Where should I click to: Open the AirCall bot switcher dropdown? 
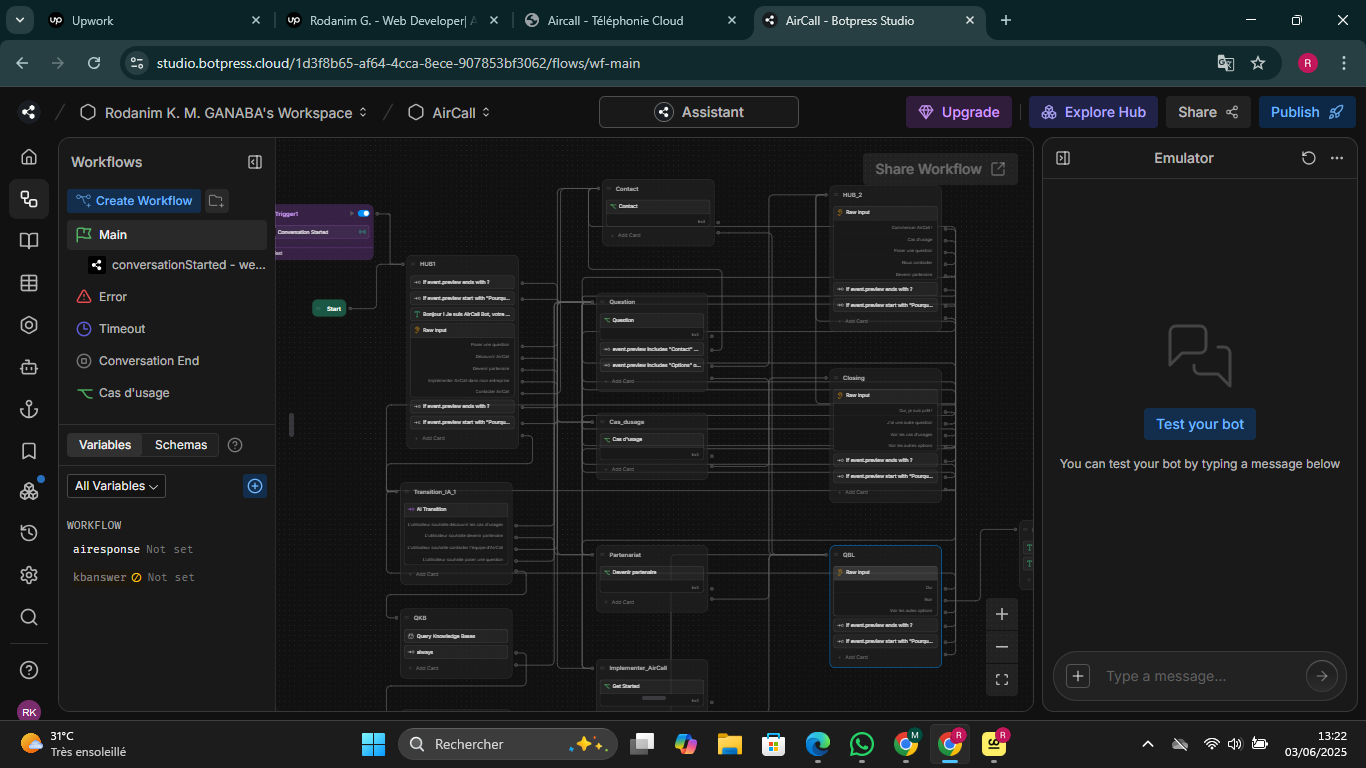point(486,113)
